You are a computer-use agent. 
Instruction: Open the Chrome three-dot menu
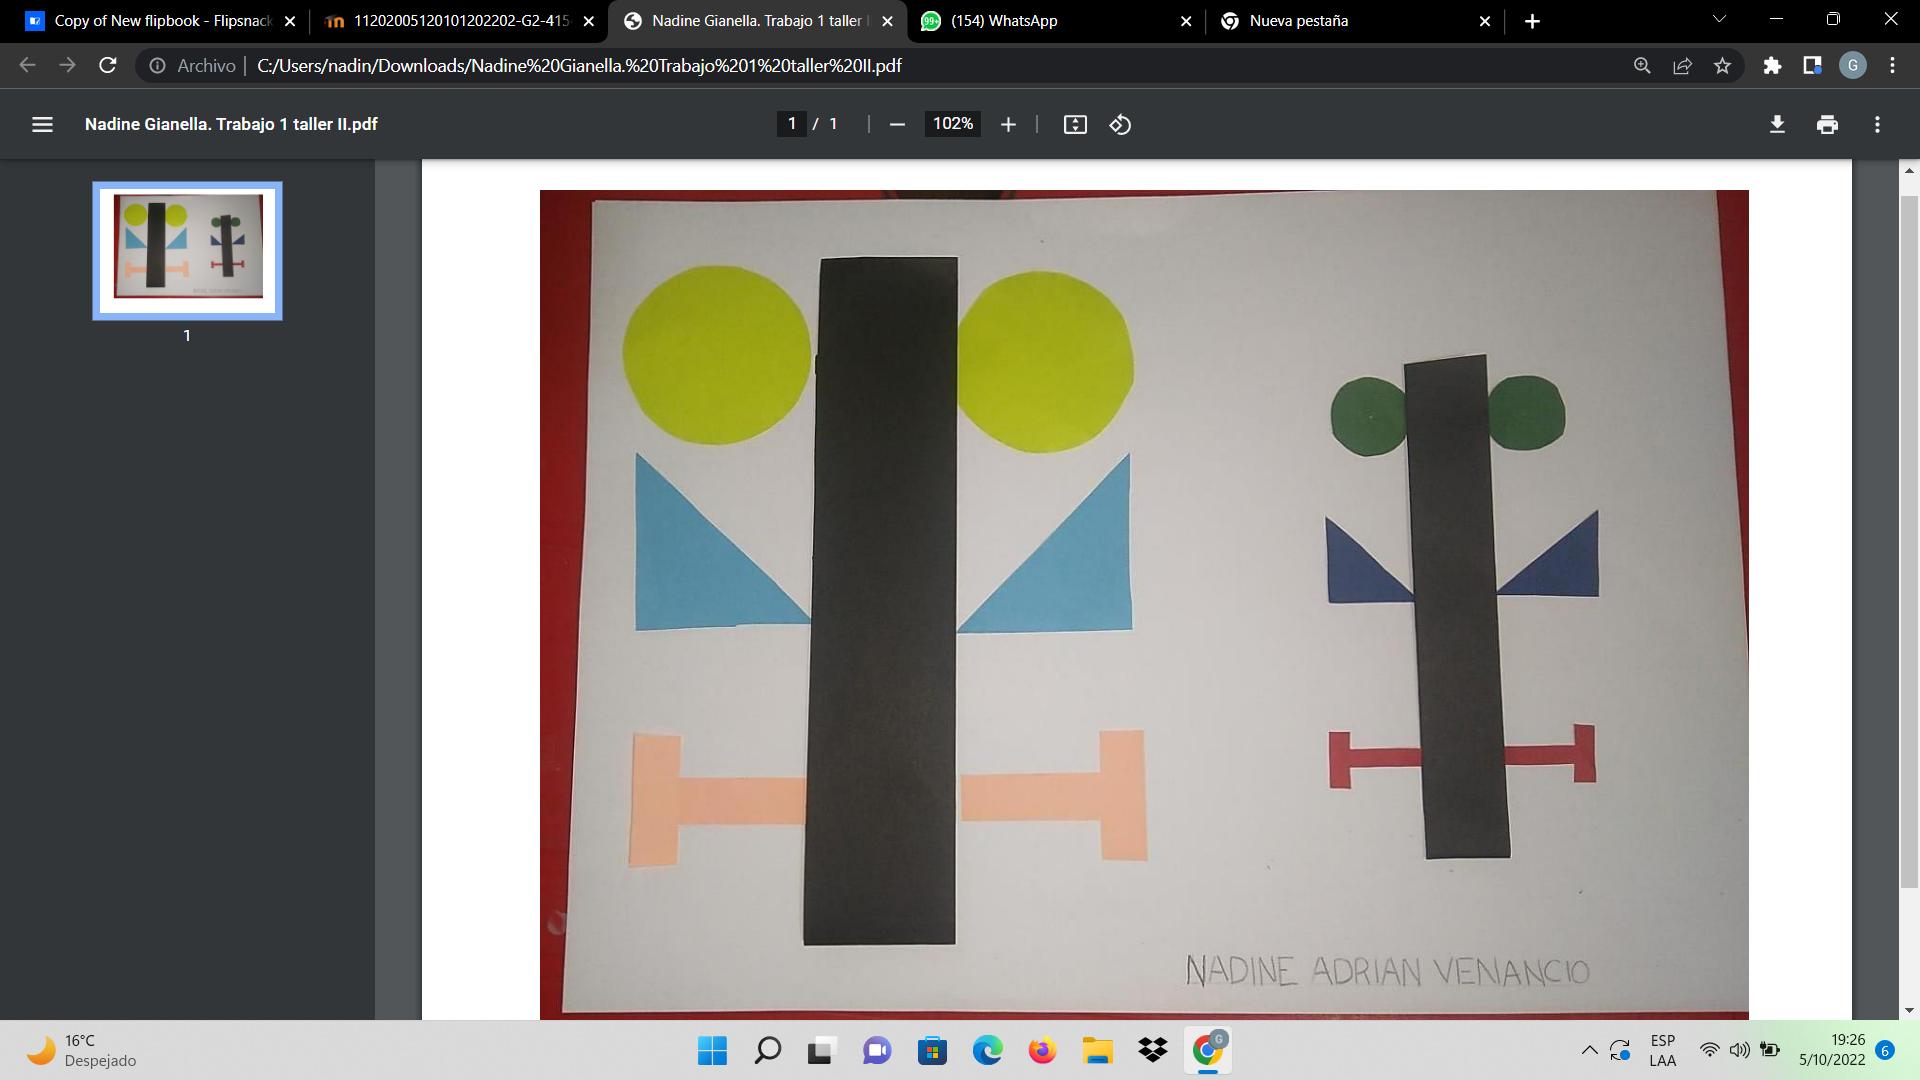(x=1892, y=65)
